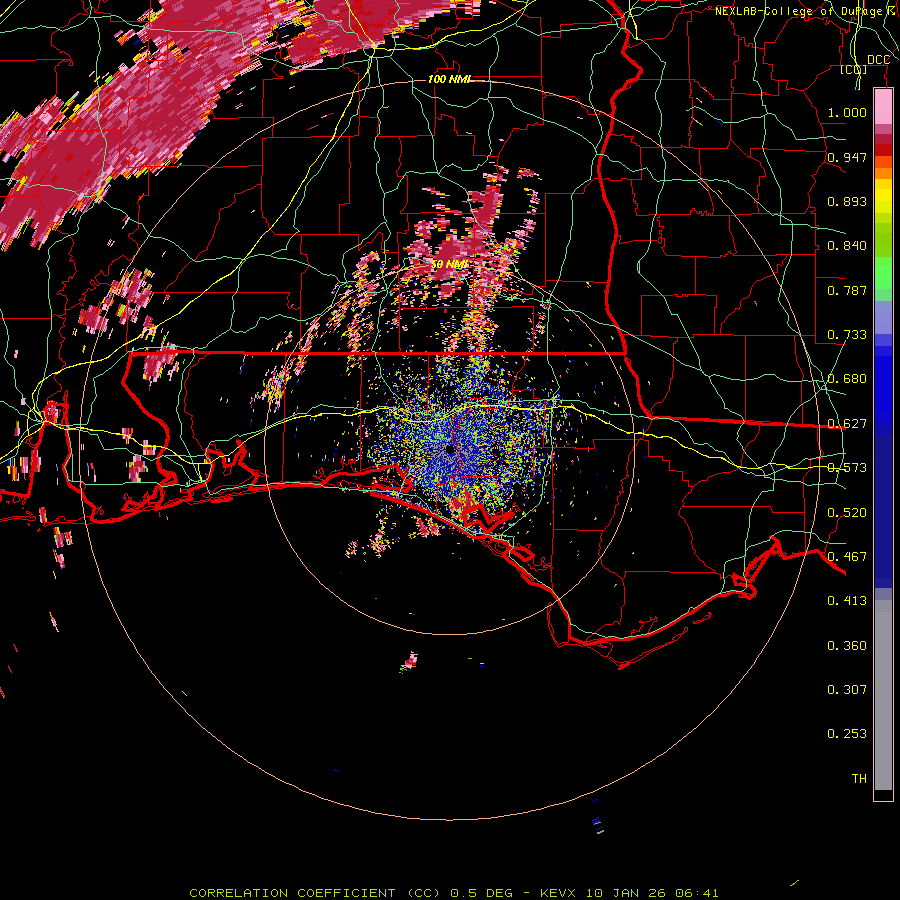Select the 0.893 scale label
The height and width of the screenshot is (900, 900).
point(847,201)
